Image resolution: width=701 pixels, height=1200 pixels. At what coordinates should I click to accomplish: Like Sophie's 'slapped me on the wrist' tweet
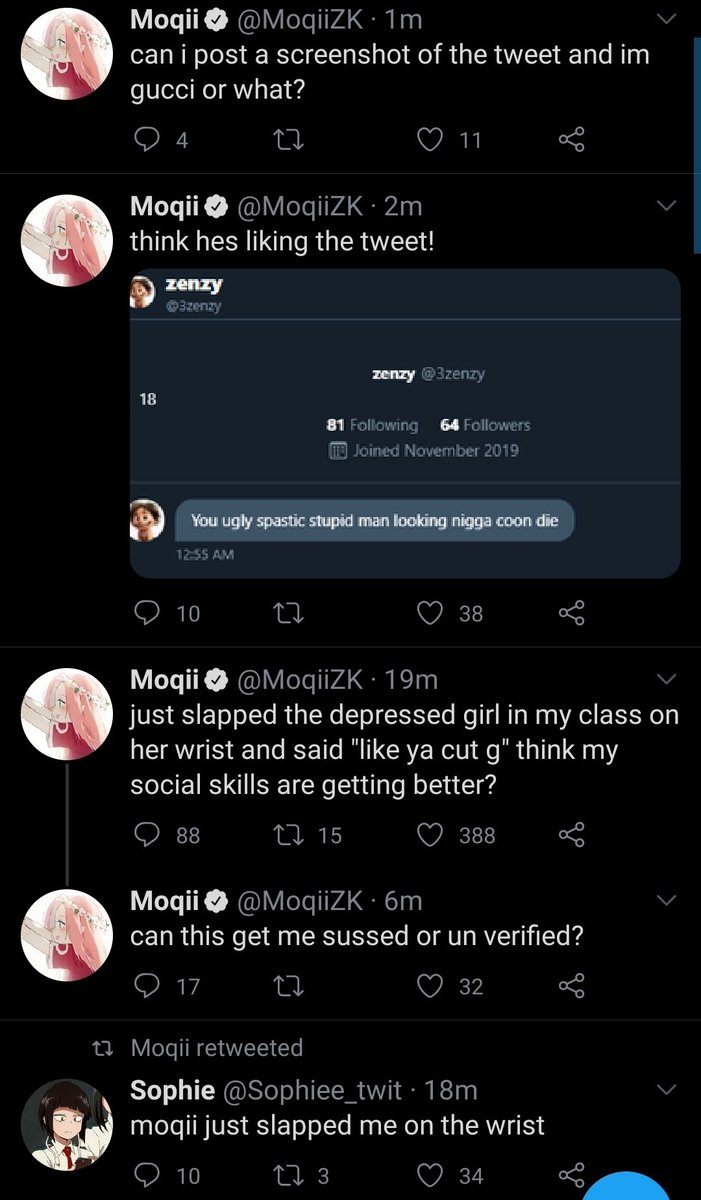(431, 1176)
